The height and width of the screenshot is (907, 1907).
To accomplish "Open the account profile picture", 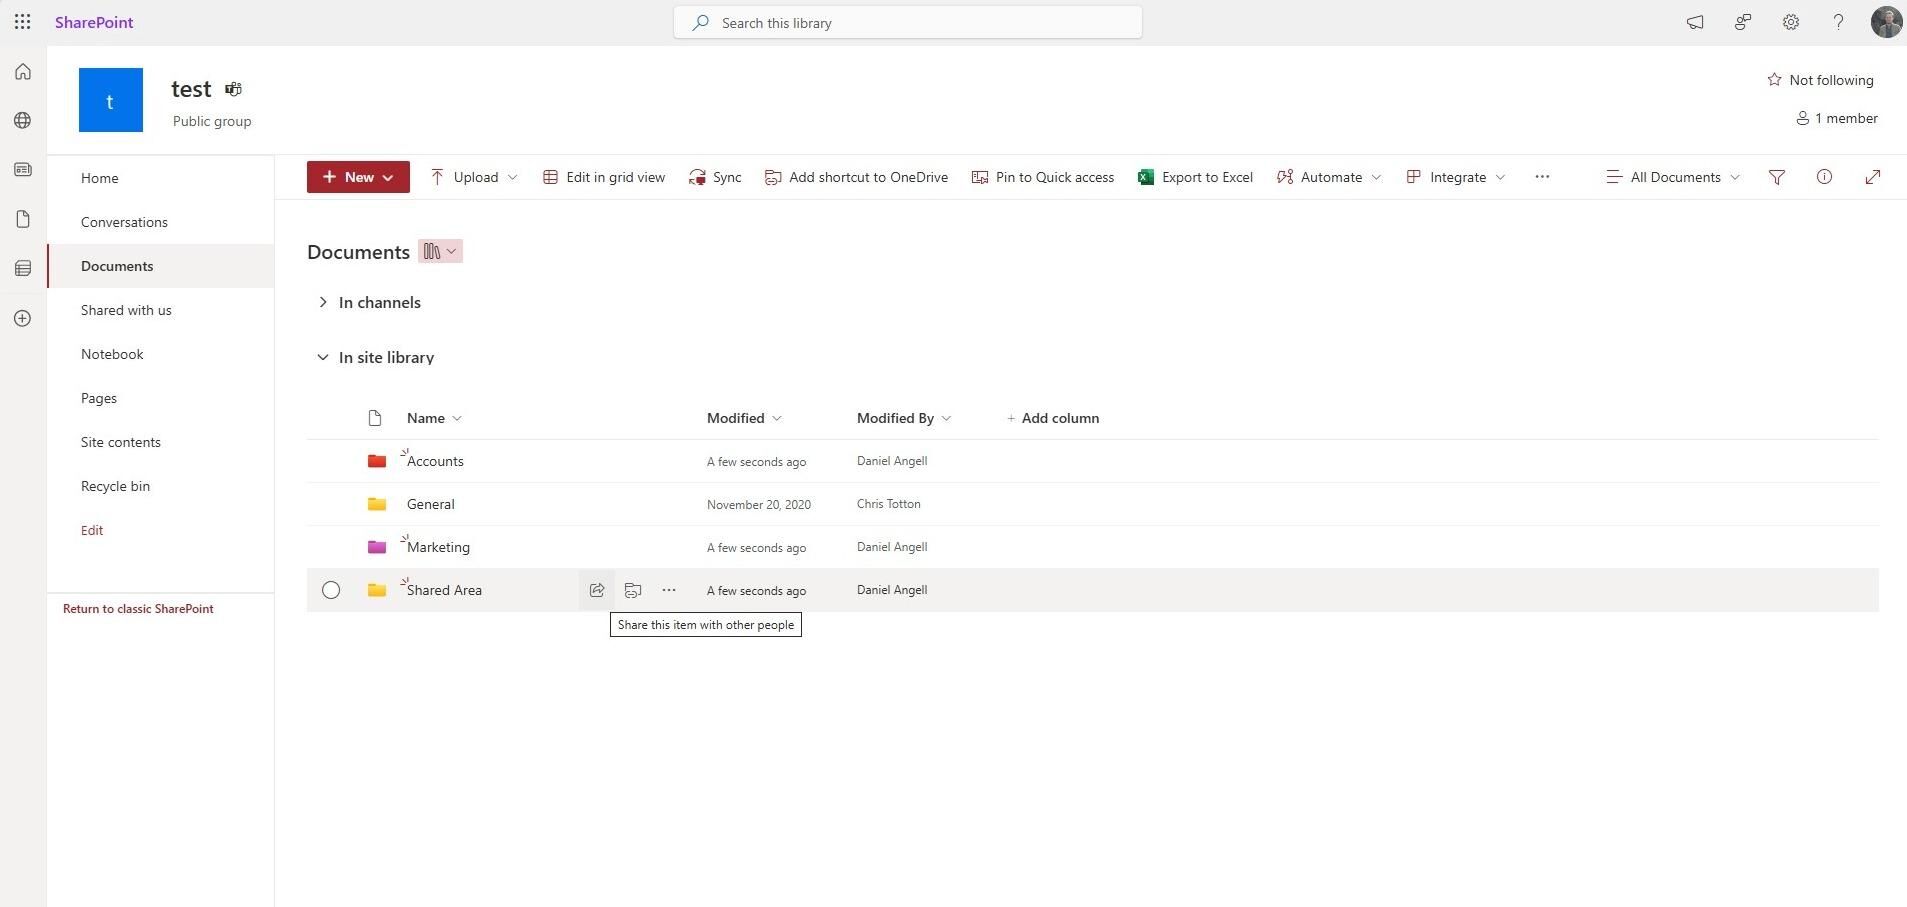I will (1886, 22).
